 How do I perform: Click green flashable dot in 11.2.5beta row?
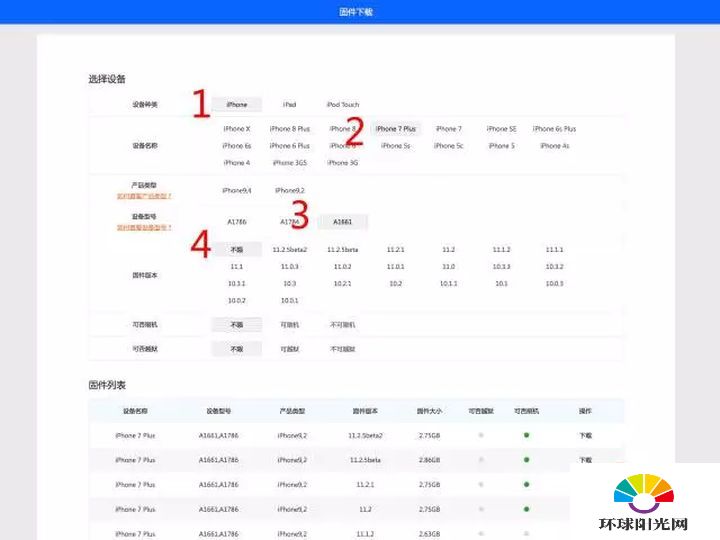[526, 460]
